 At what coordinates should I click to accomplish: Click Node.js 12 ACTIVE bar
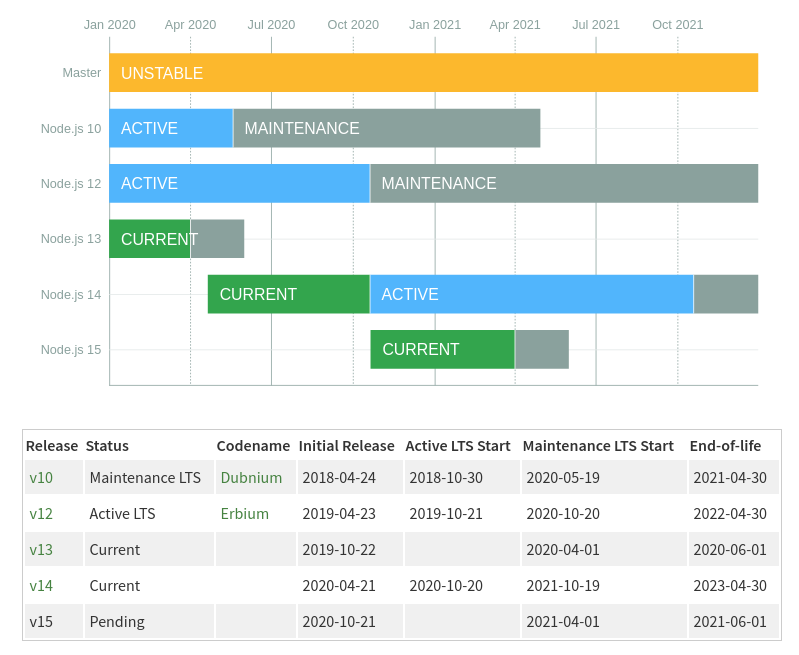coord(239,184)
